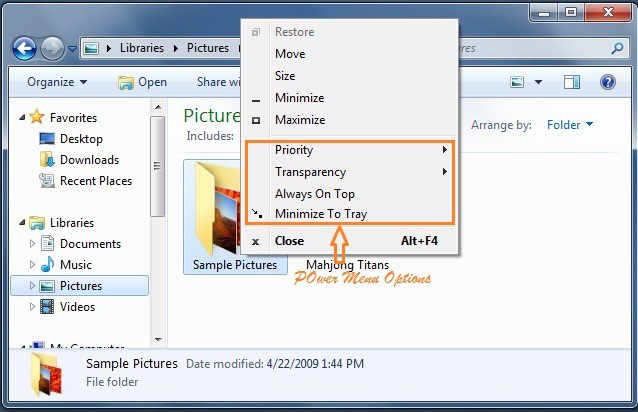Viewport: 638px width, 412px height.
Task: Select Pictures in Libraries tree
Action: (81, 286)
